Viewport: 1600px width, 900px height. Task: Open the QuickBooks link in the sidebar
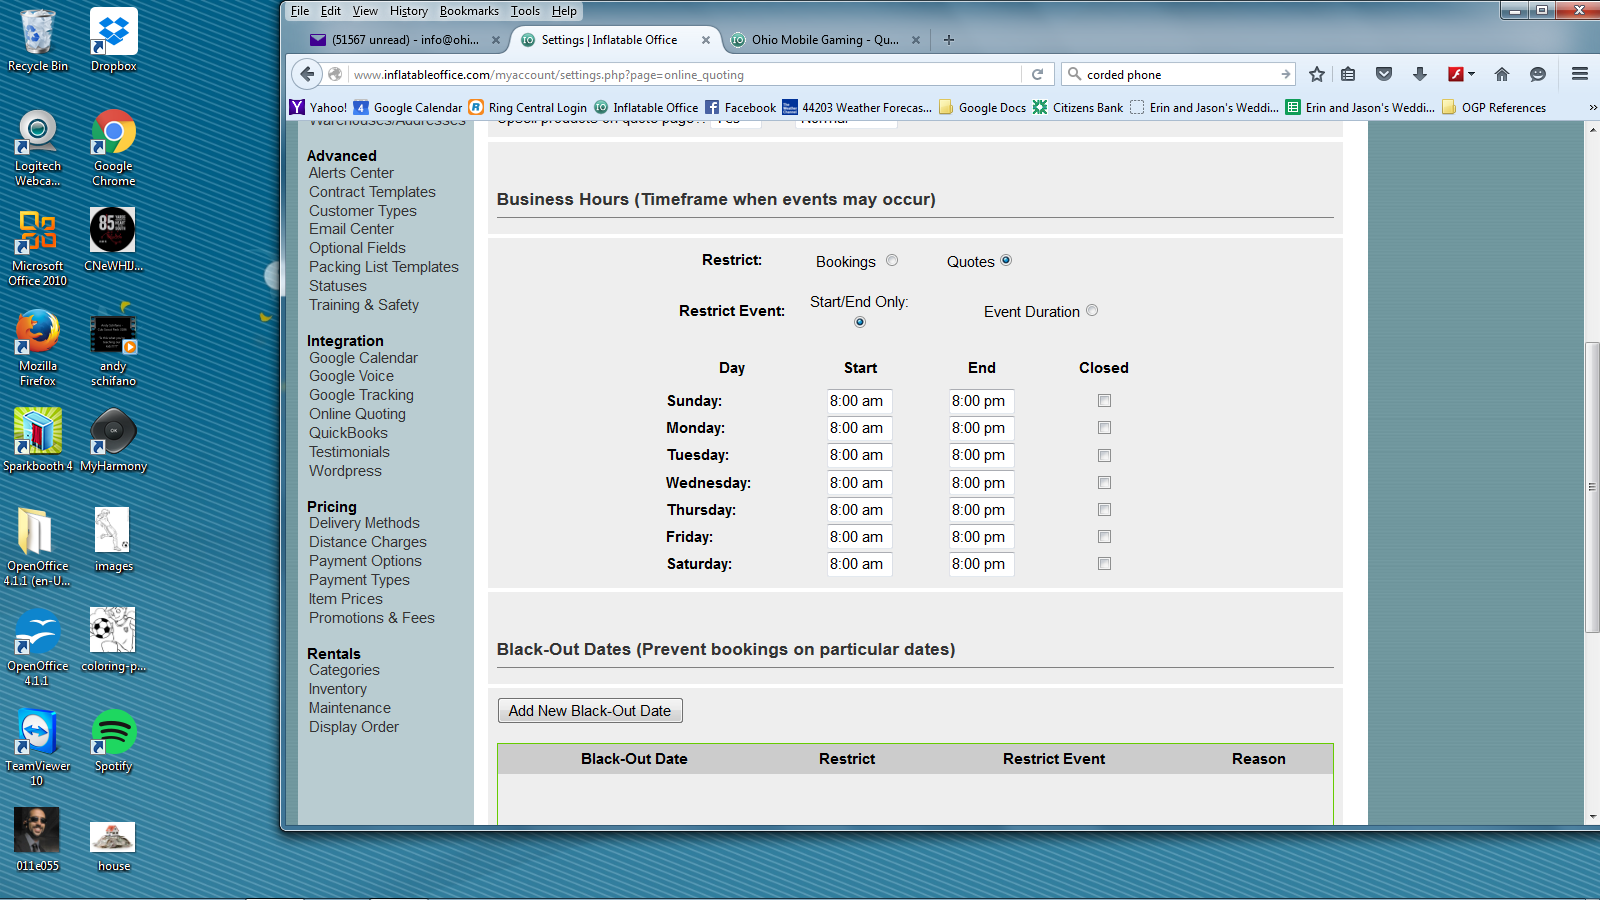pyautogui.click(x=348, y=433)
